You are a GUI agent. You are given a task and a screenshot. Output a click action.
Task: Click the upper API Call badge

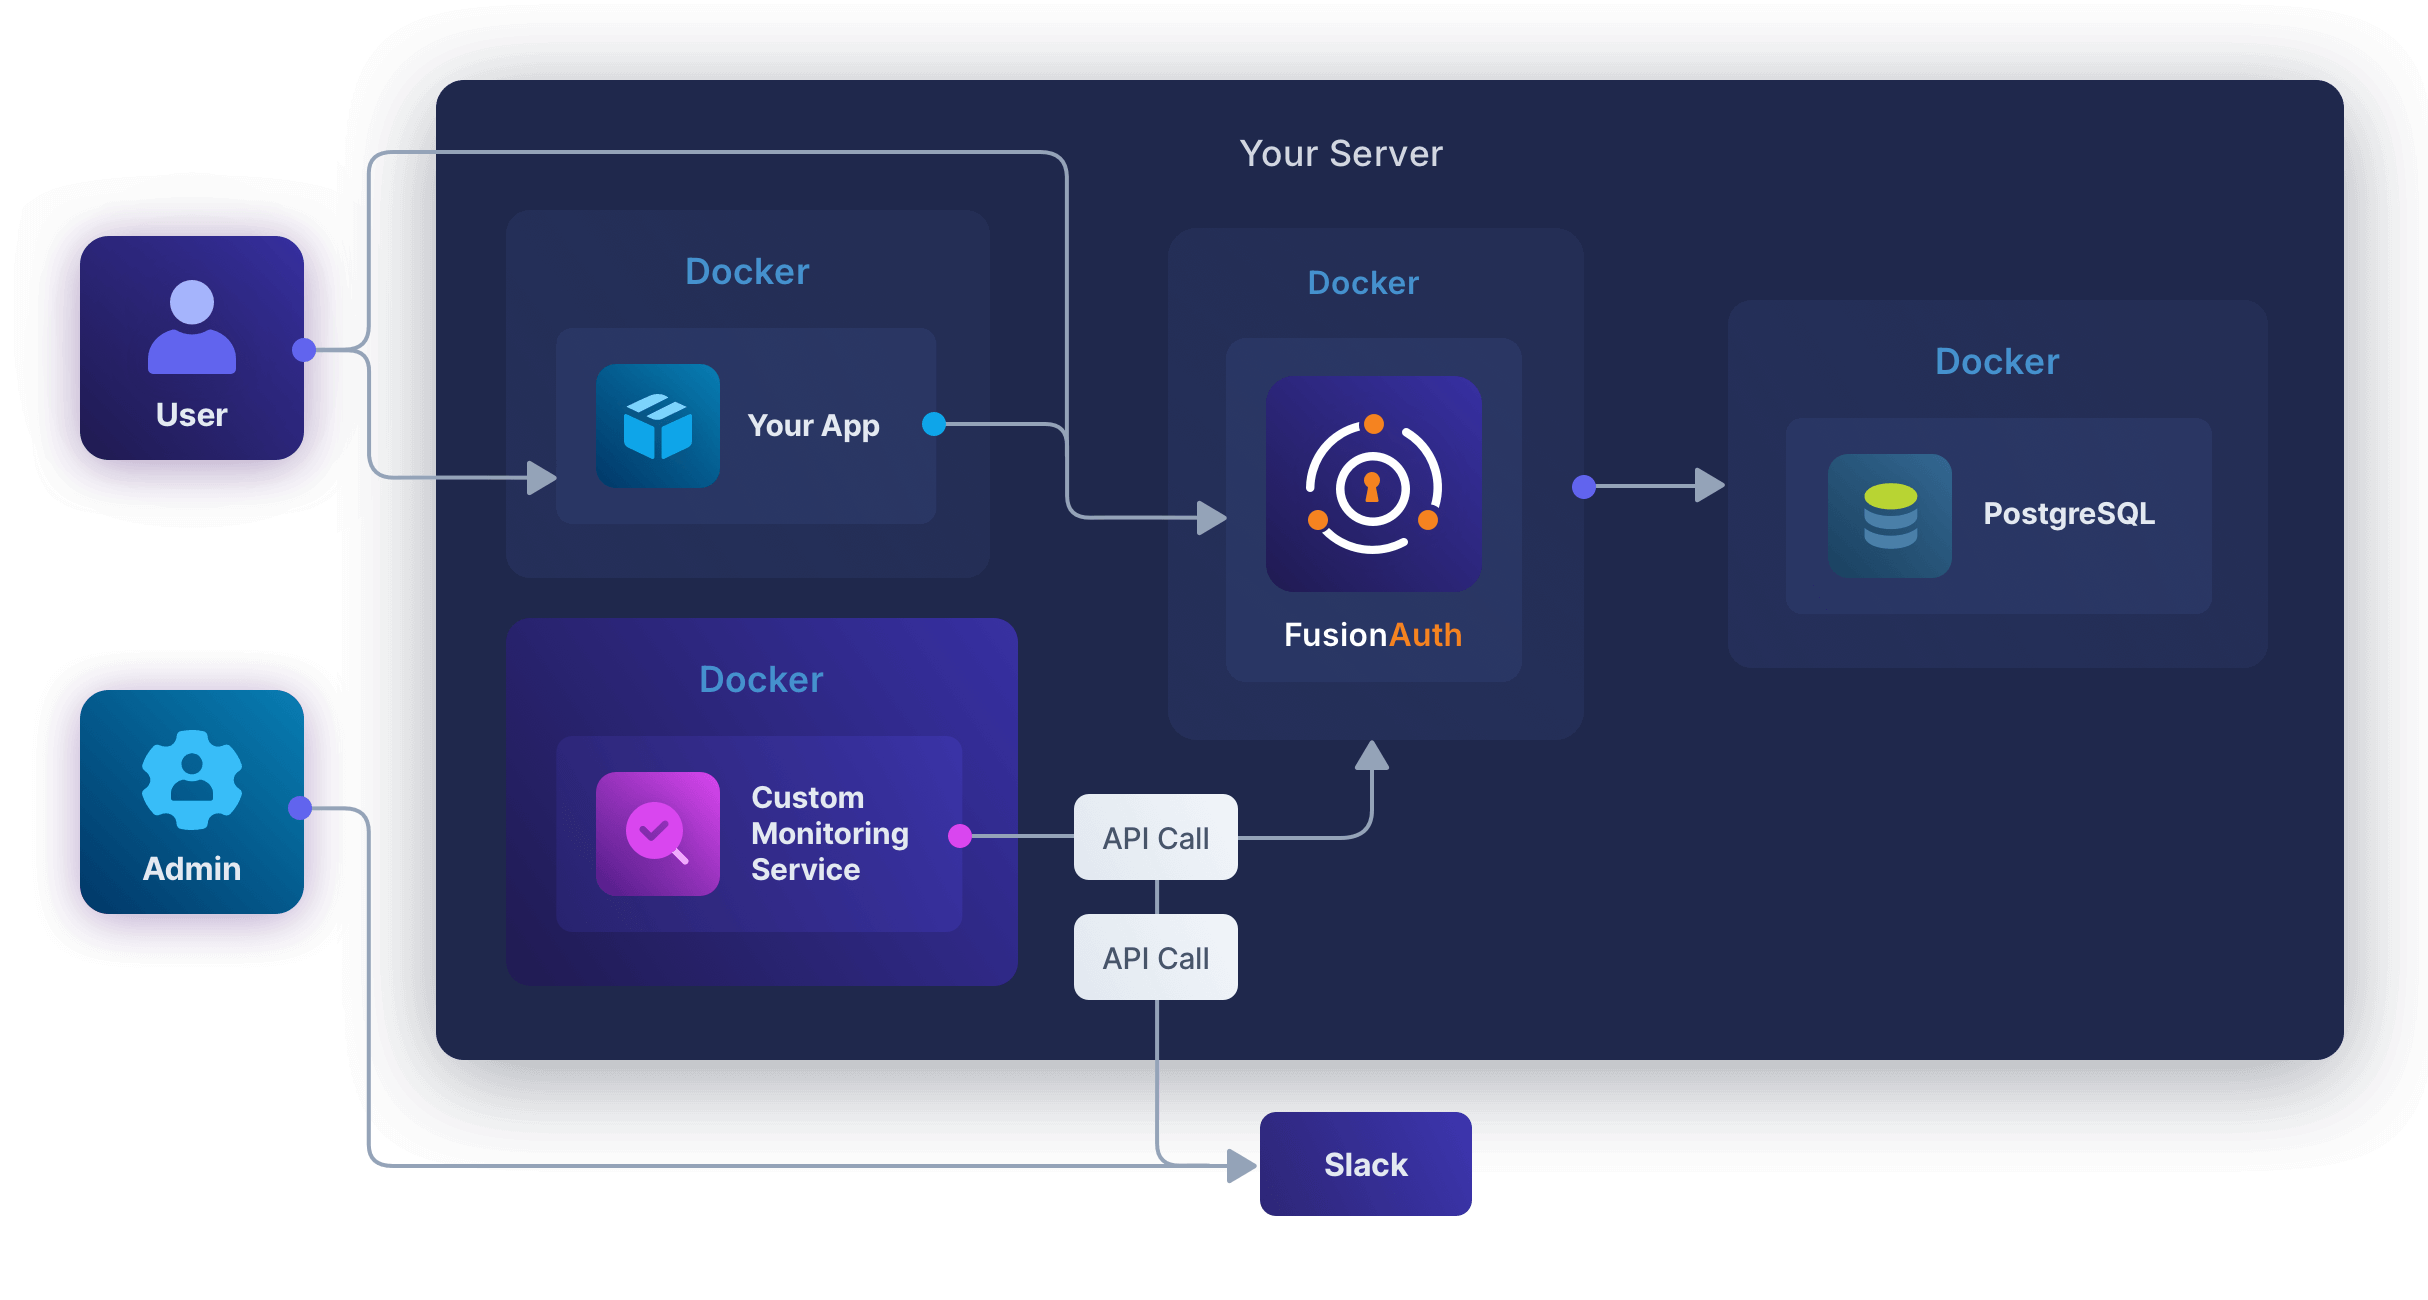pos(1155,837)
